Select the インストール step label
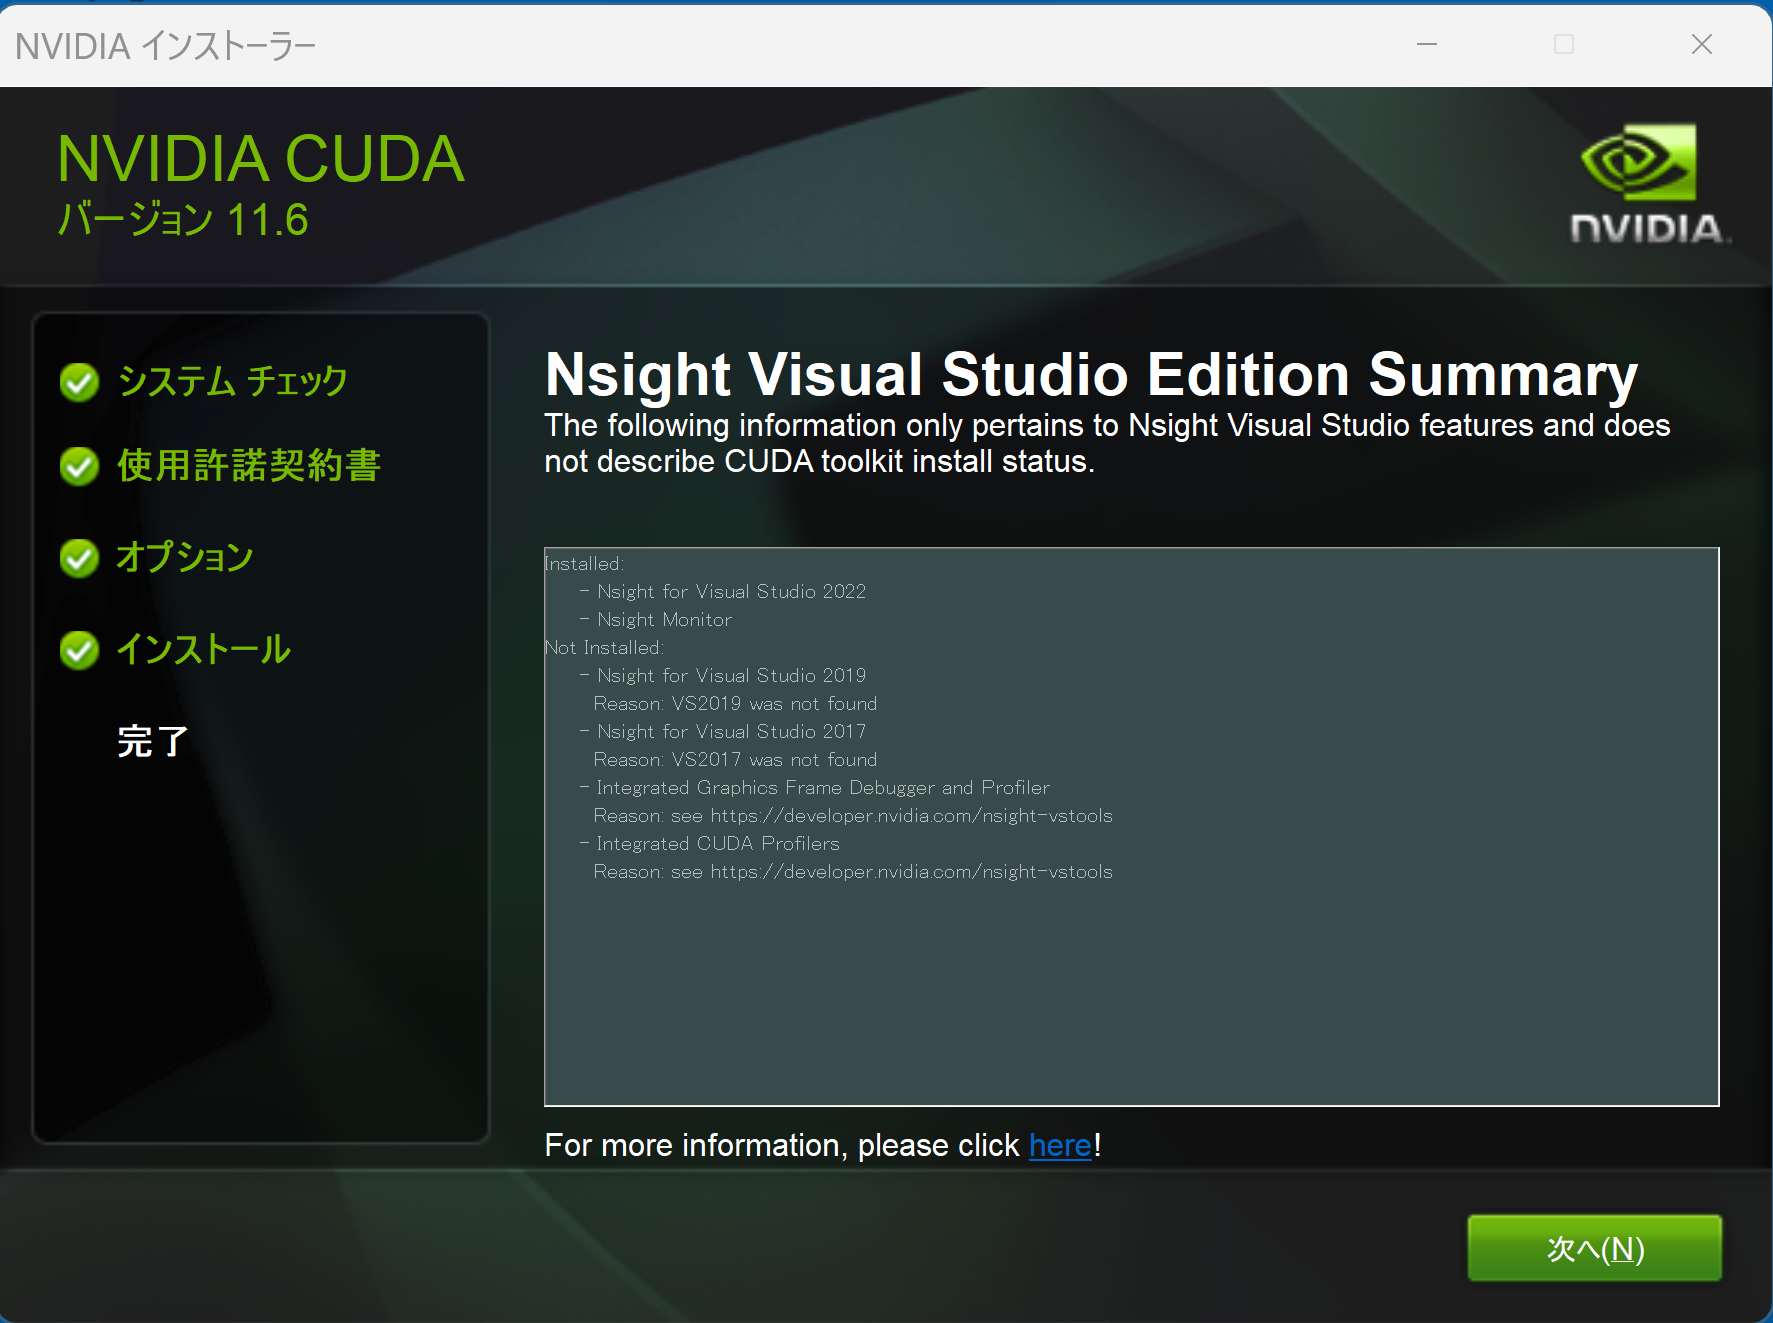Image resolution: width=1773 pixels, height=1323 pixels. point(204,650)
